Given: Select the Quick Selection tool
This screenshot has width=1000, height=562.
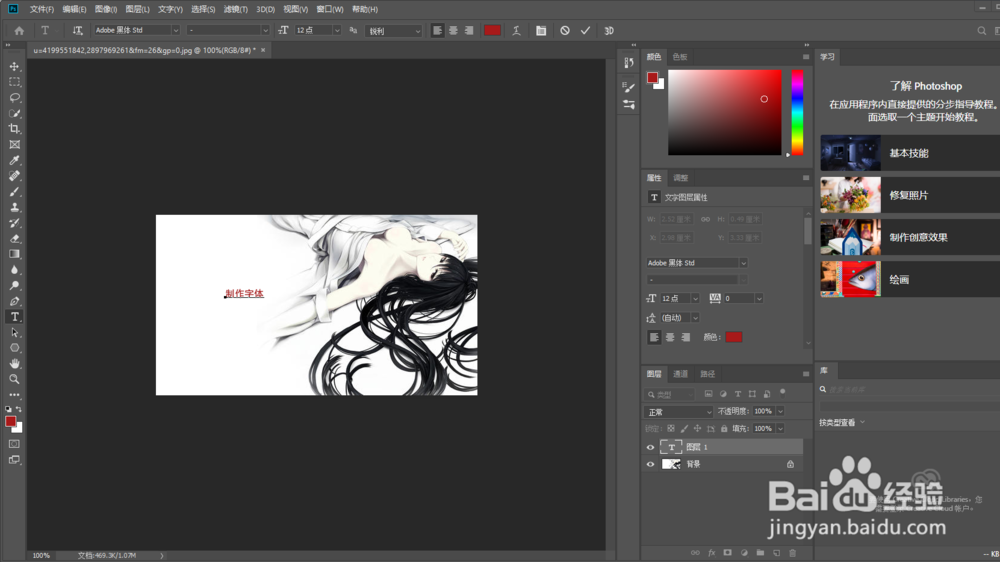Looking at the screenshot, I should pos(14,114).
